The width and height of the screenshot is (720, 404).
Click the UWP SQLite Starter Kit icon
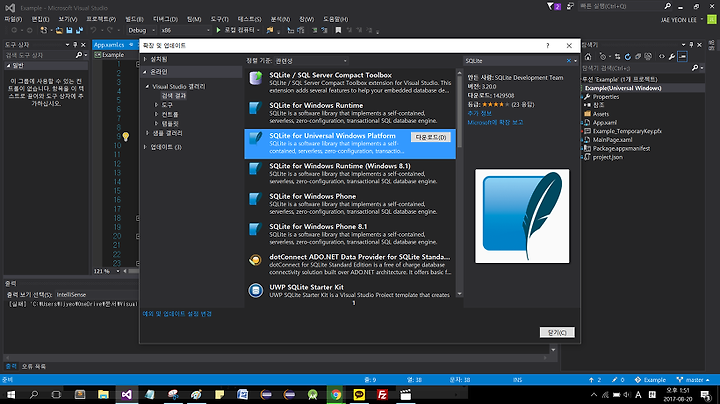256,290
